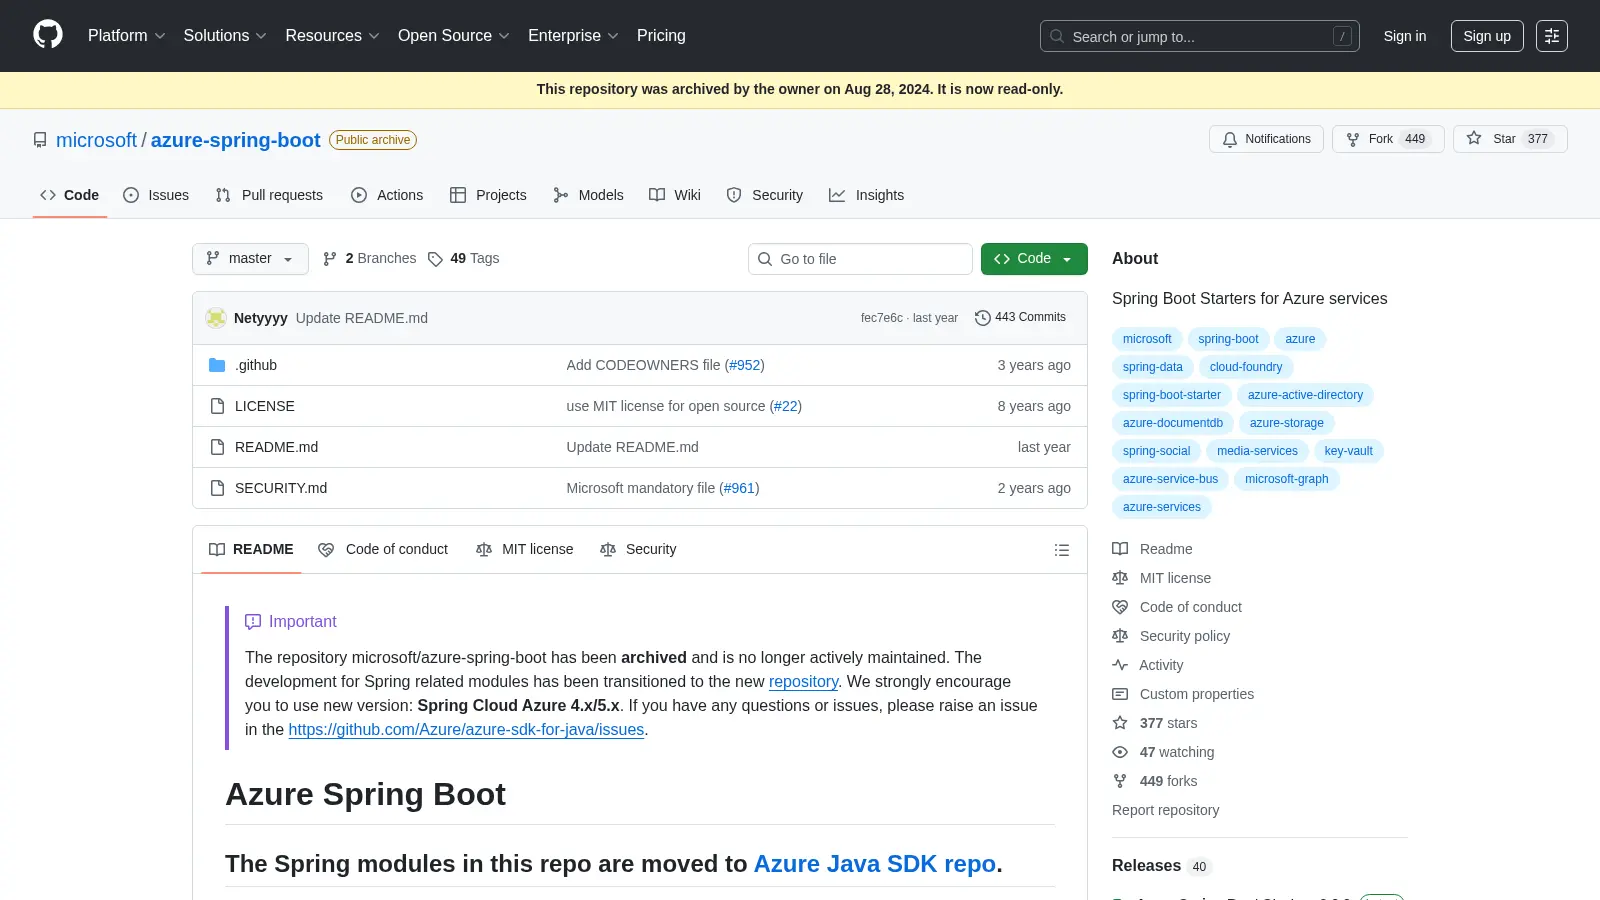This screenshot has height=900, width=1600.
Task: Select the README tab in file viewer
Action: click(251, 549)
